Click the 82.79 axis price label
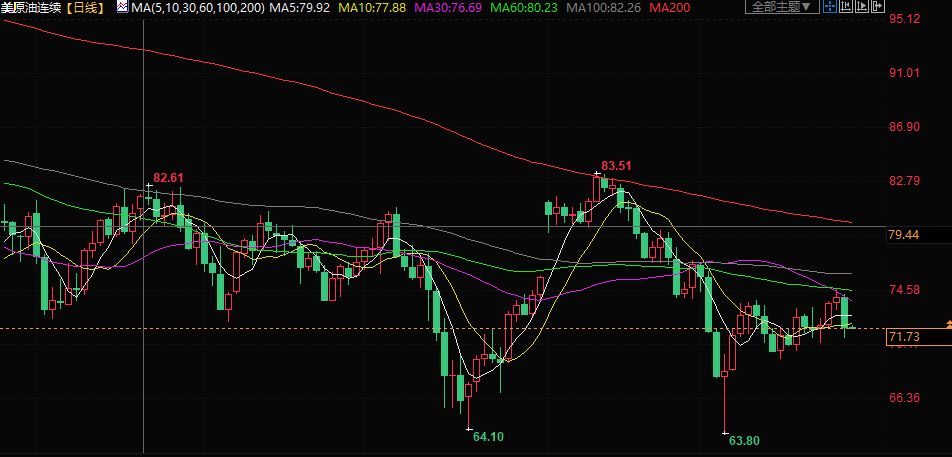 pos(904,181)
